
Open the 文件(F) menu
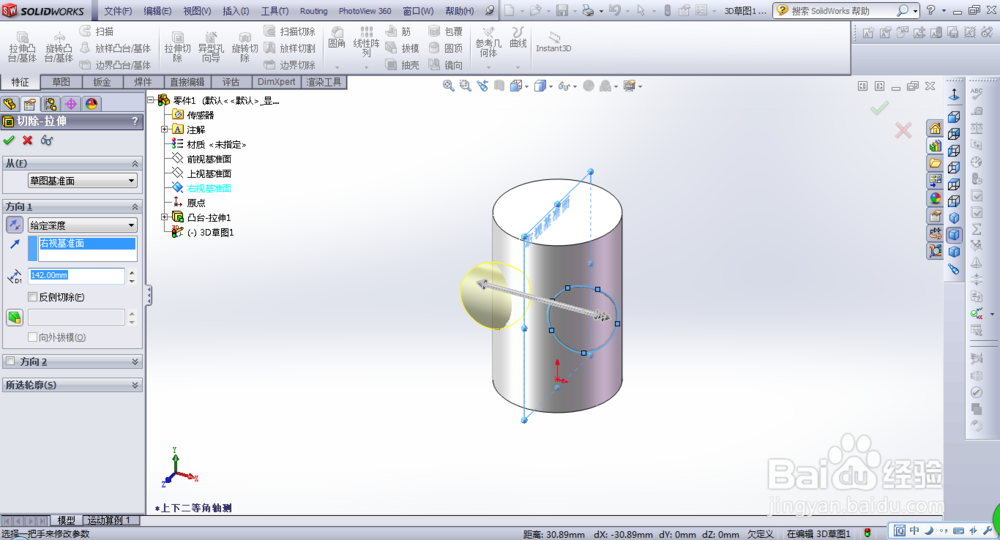coord(118,11)
